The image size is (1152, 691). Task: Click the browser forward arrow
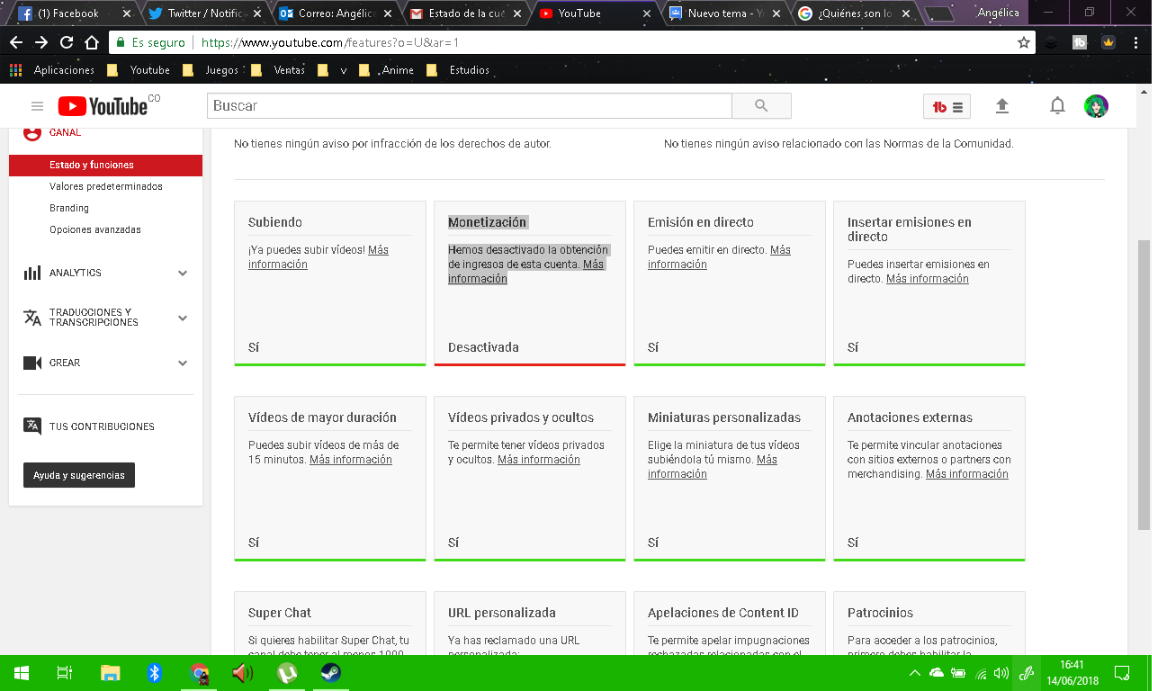pos(41,43)
